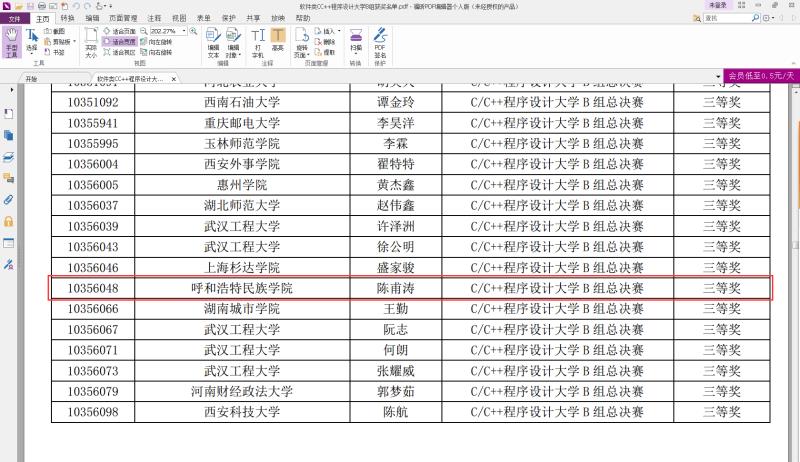Open the attachments paperclip panel in sidebar
Viewport: 800px width, 462px height.
coord(9,199)
